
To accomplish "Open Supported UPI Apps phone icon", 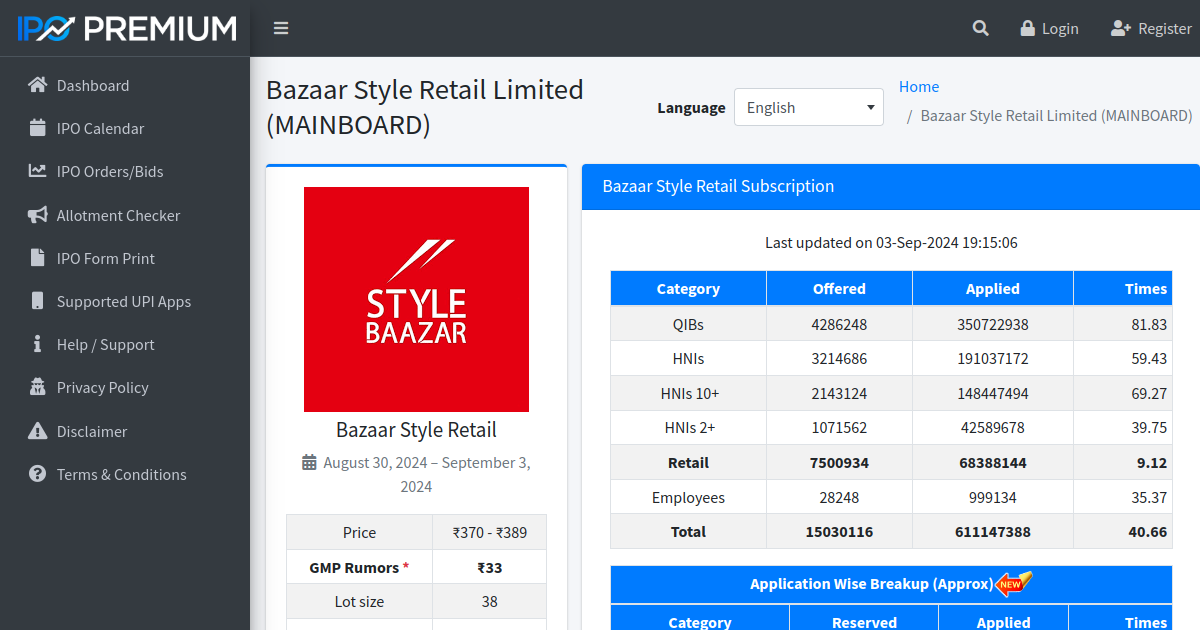I will [35, 301].
